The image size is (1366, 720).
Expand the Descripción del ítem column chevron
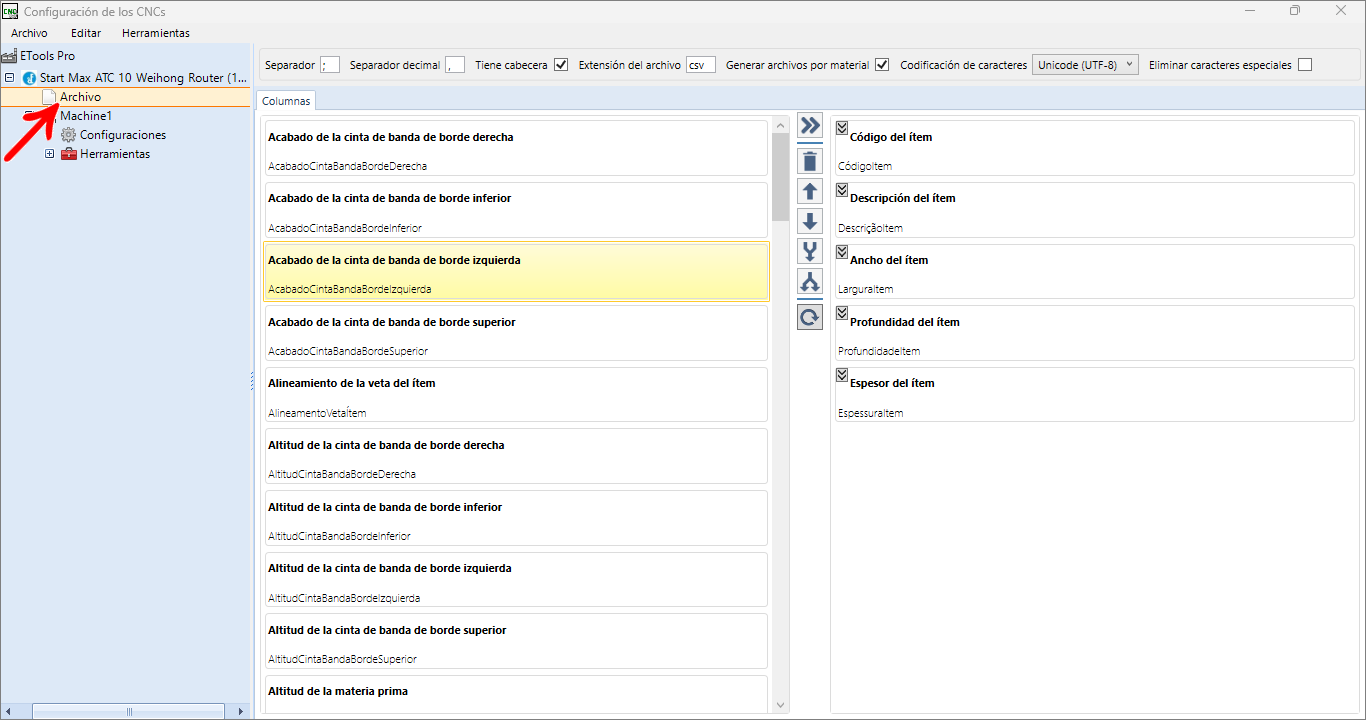pos(842,189)
